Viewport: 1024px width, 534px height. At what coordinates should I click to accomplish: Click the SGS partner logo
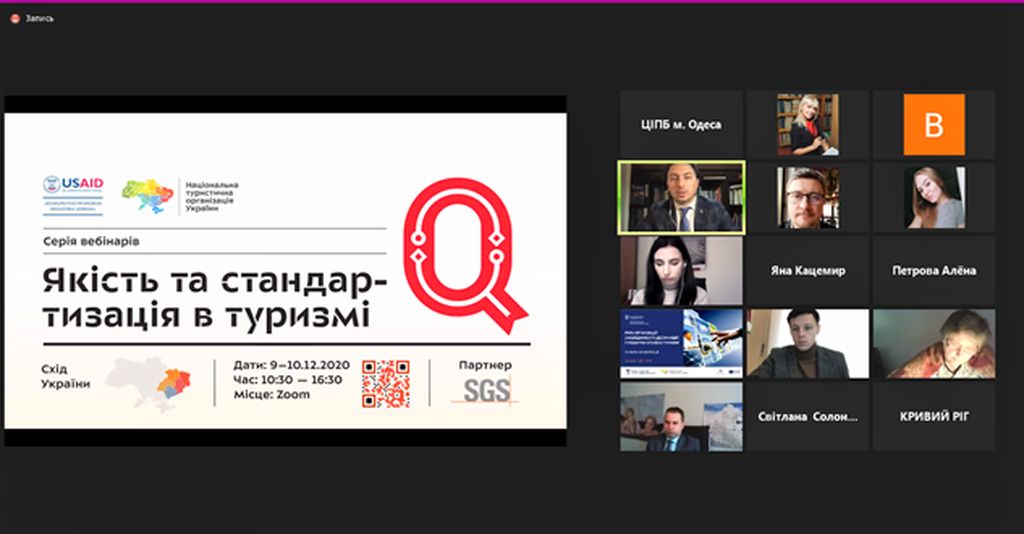tap(487, 391)
